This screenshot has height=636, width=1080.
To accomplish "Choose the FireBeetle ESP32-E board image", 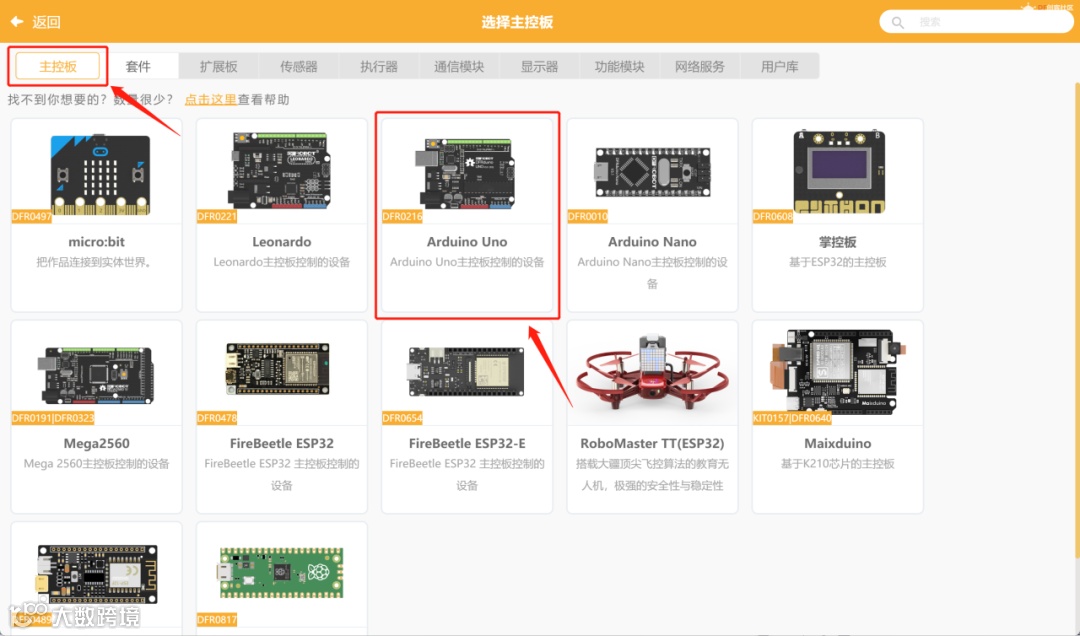I will (x=466, y=371).
